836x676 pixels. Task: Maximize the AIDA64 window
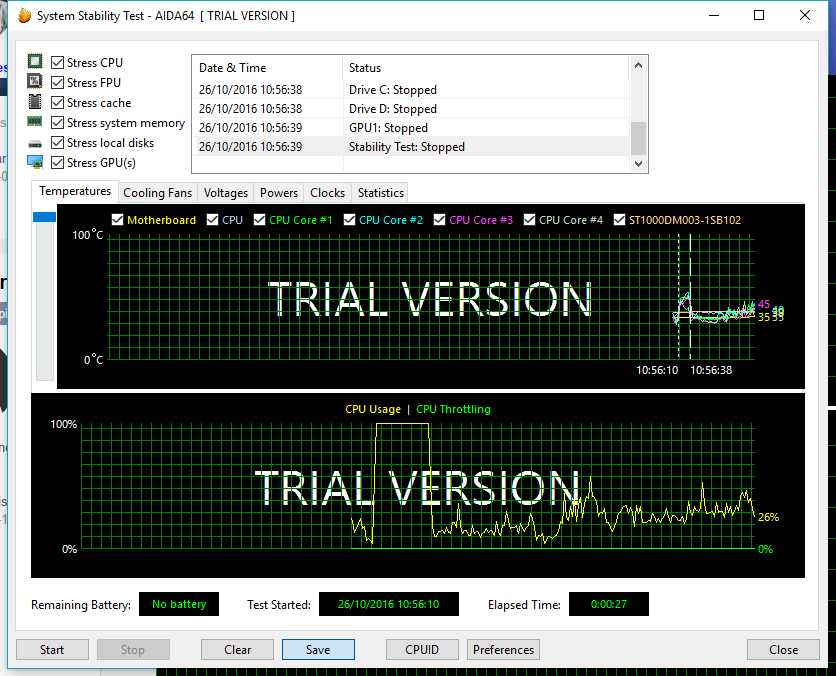[x=759, y=15]
